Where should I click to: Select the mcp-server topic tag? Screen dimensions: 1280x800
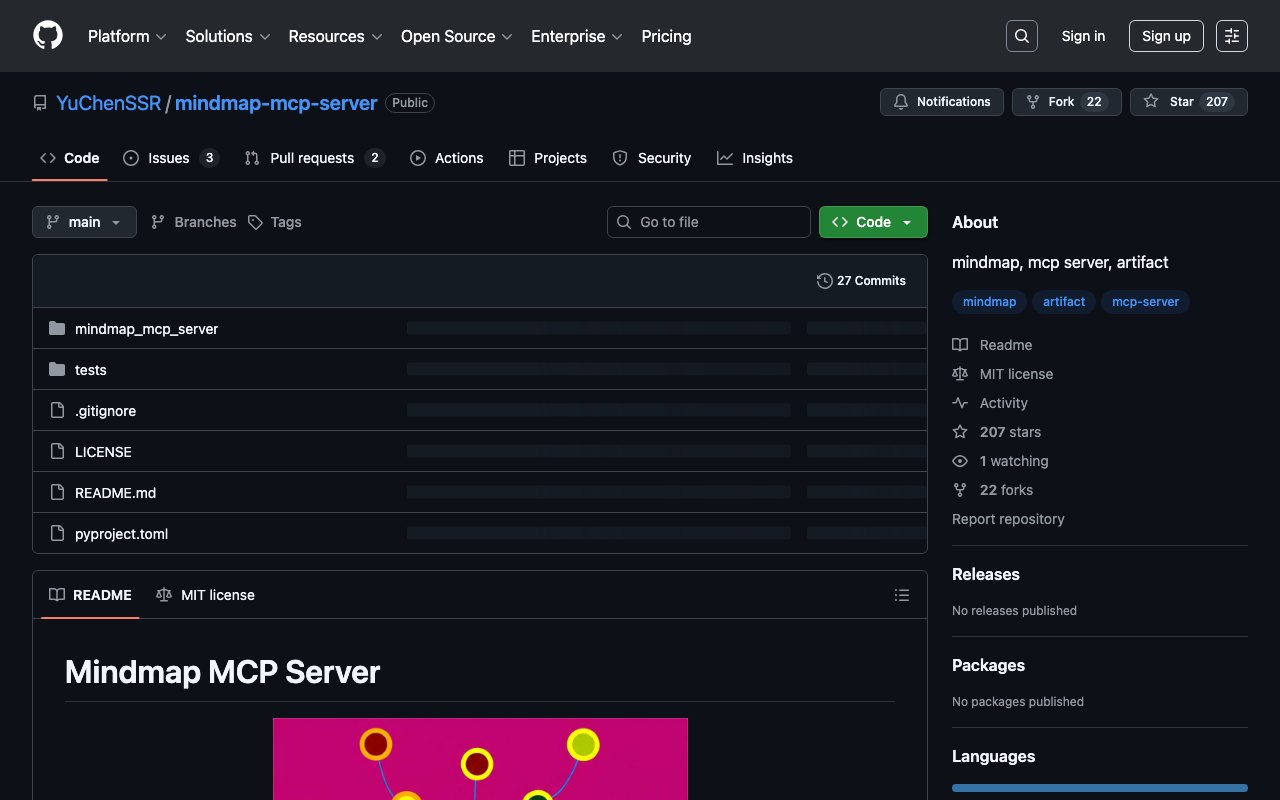click(x=1145, y=302)
